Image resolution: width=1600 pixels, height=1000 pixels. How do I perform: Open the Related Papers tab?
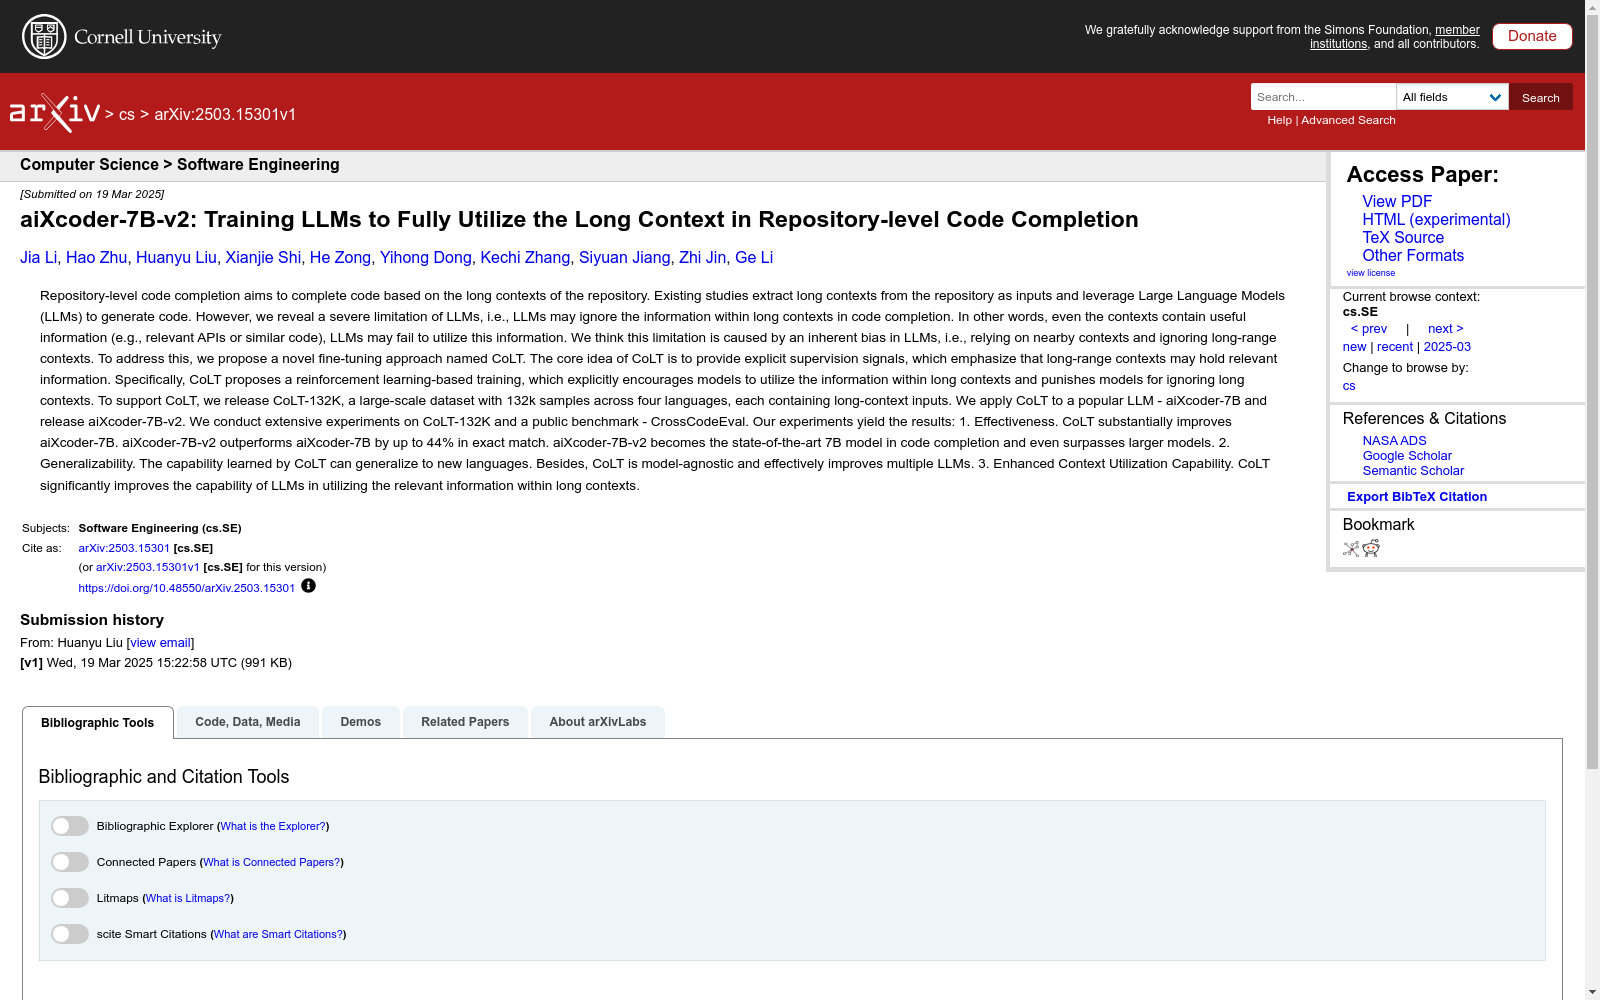tap(465, 722)
